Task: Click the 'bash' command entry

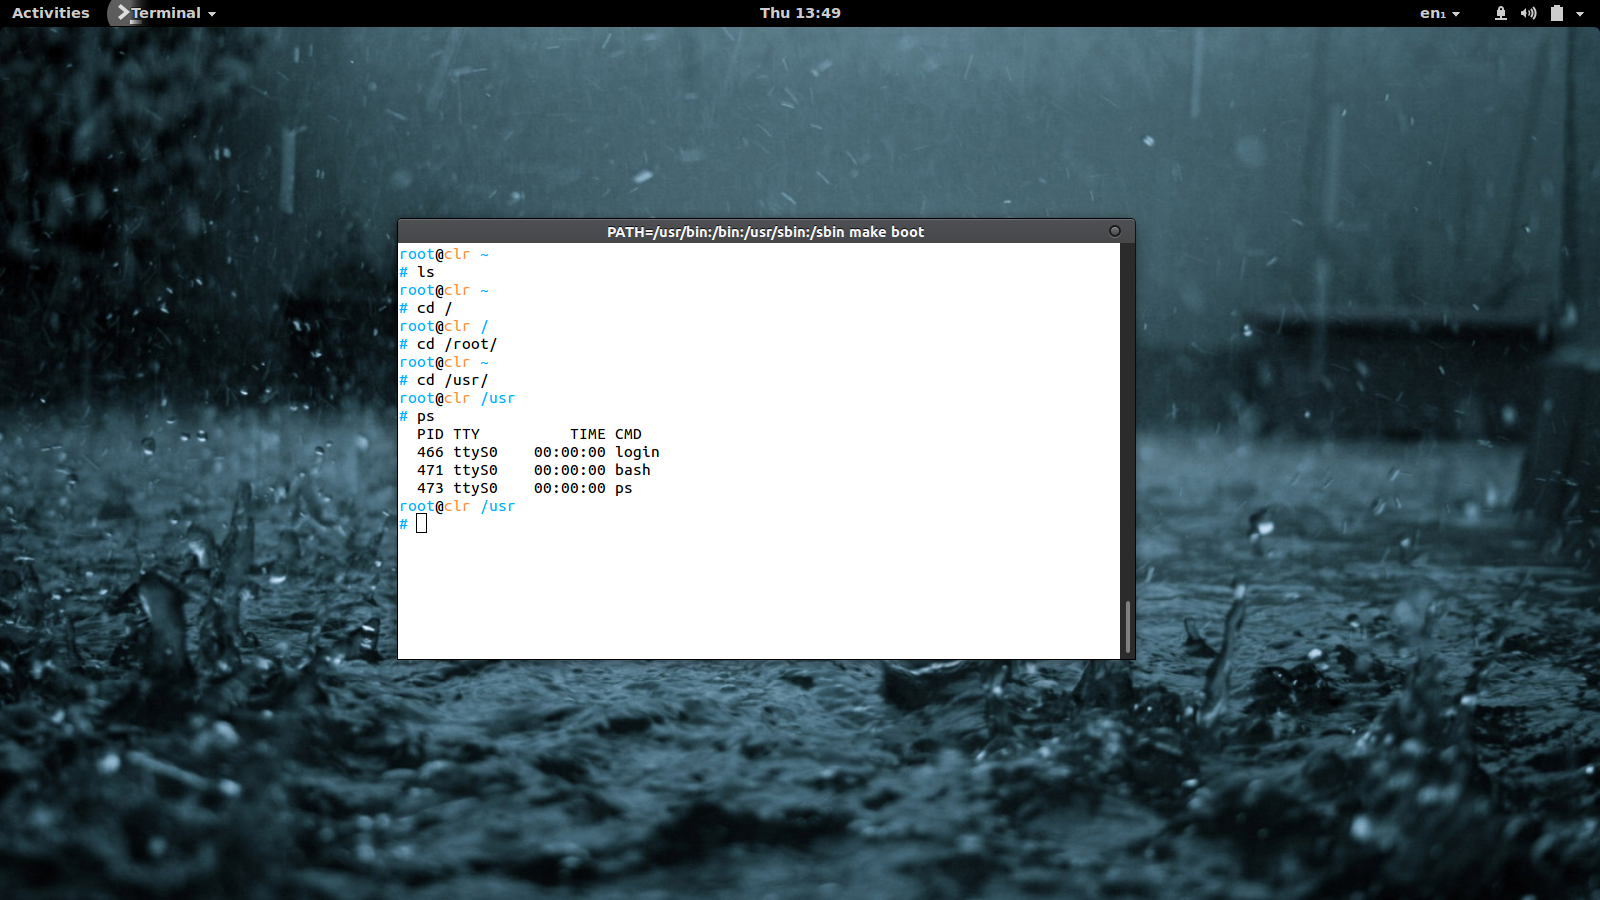Action: point(633,470)
